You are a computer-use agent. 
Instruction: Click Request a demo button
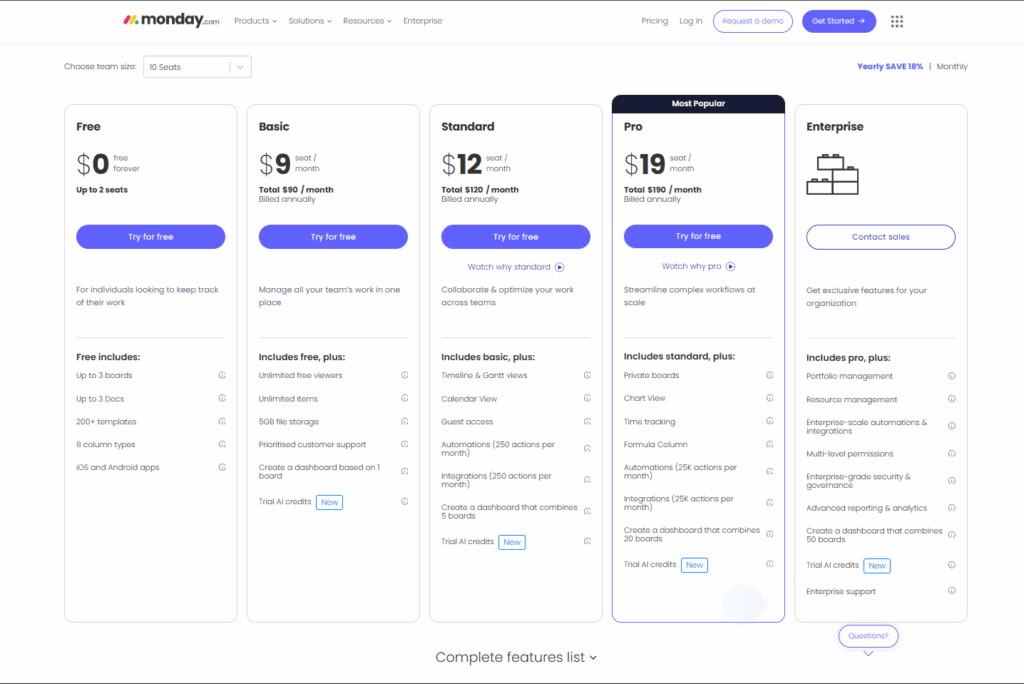[752, 21]
